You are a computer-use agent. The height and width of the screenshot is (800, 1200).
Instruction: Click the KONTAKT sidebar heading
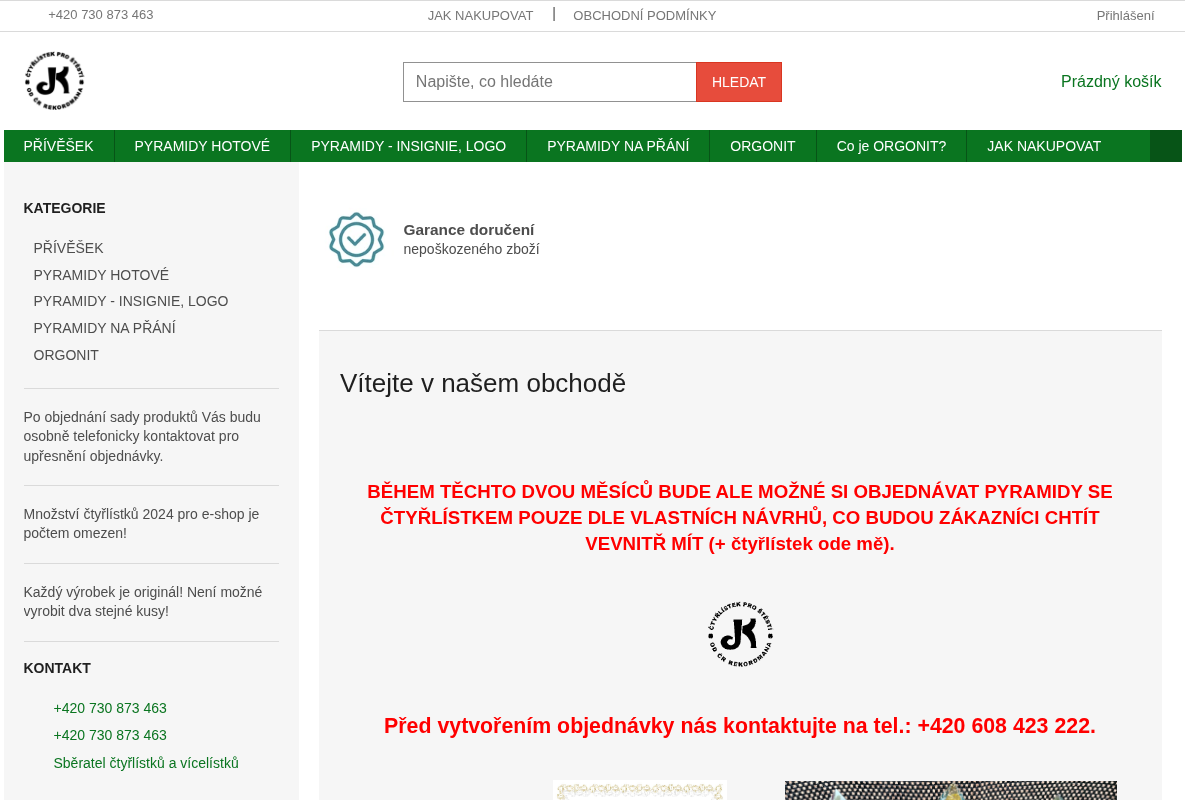57,668
